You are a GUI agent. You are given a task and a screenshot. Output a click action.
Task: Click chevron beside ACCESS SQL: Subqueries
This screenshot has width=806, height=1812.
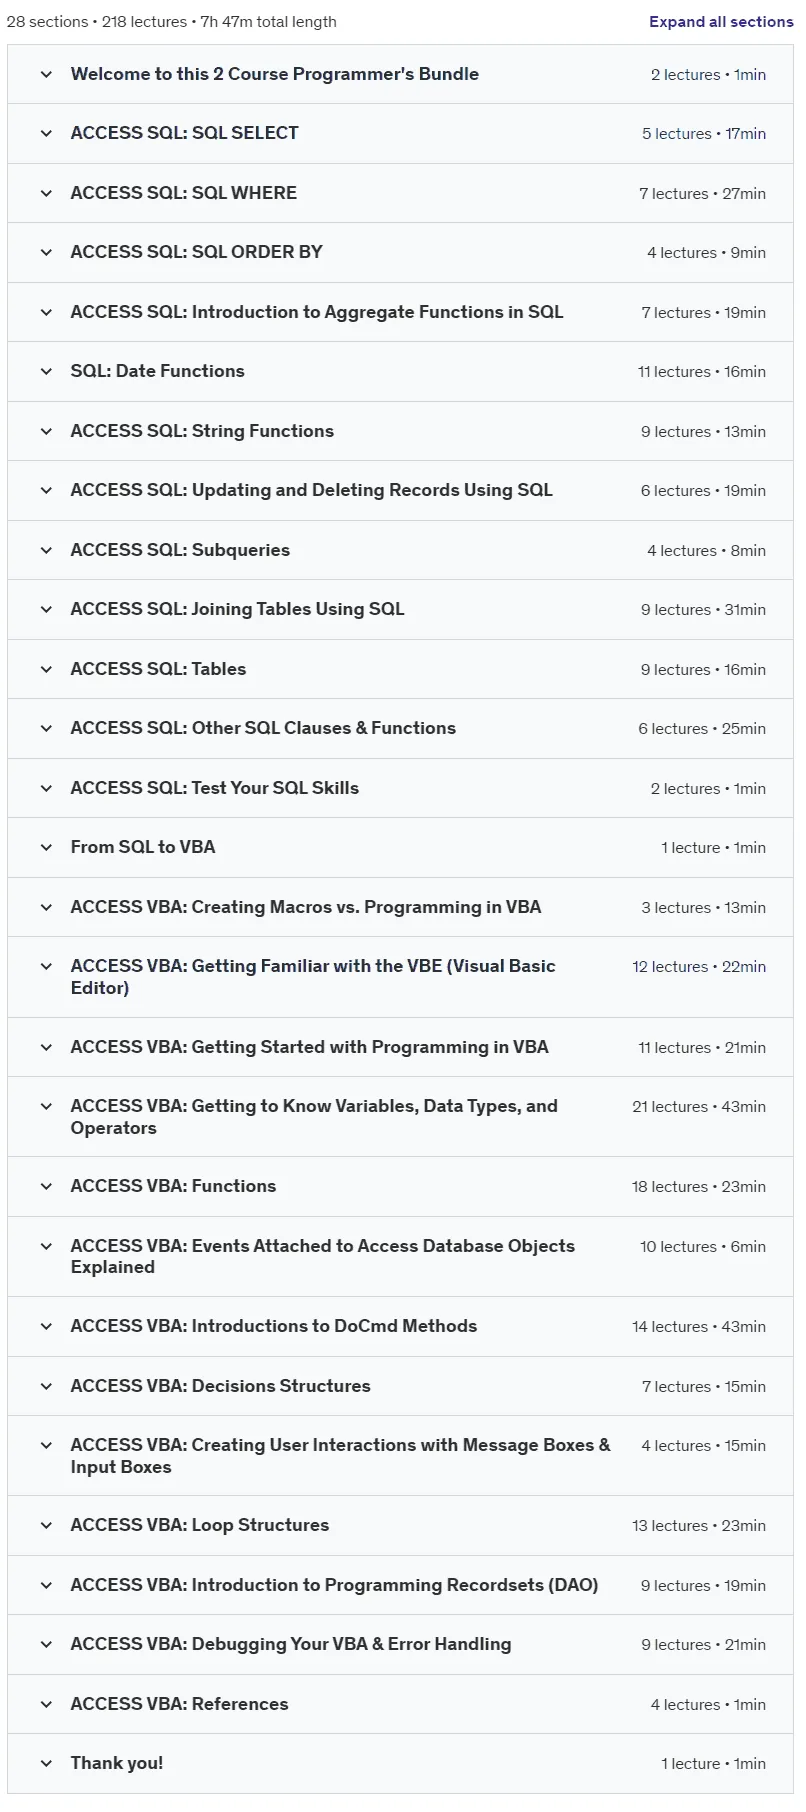click(46, 550)
